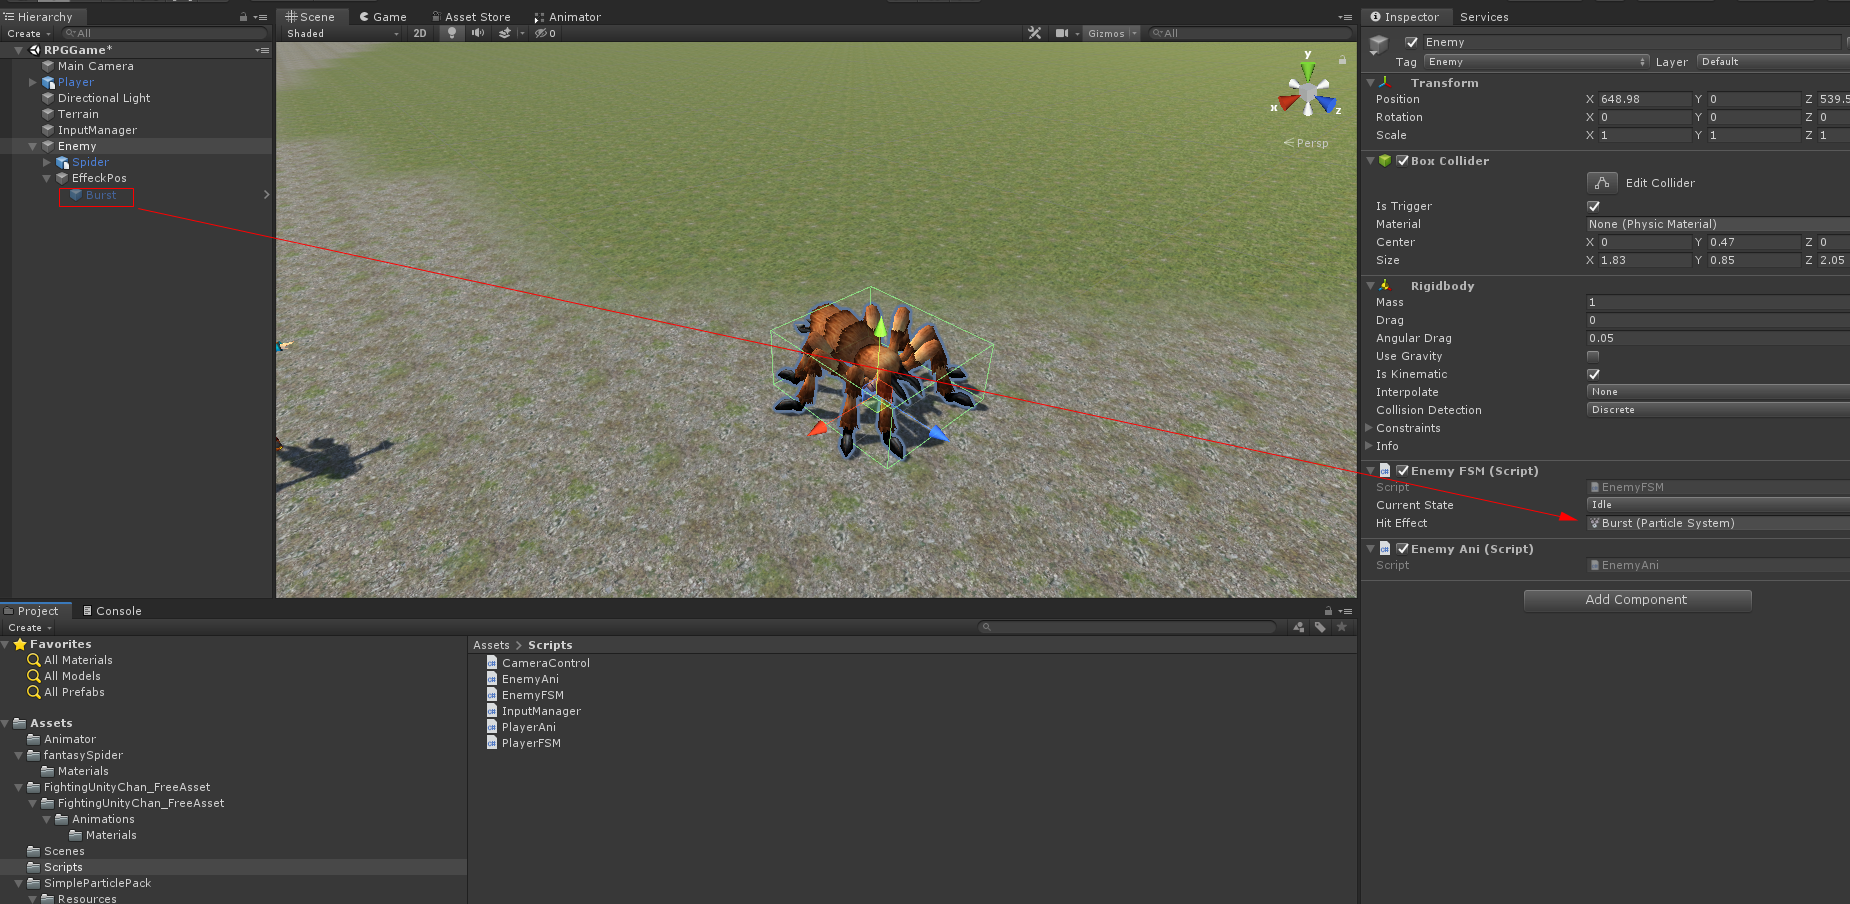This screenshot has width=1850, height=904.
Task: Click the Project panel search field
Action: pyautogui.click(x=1127, y=627)
